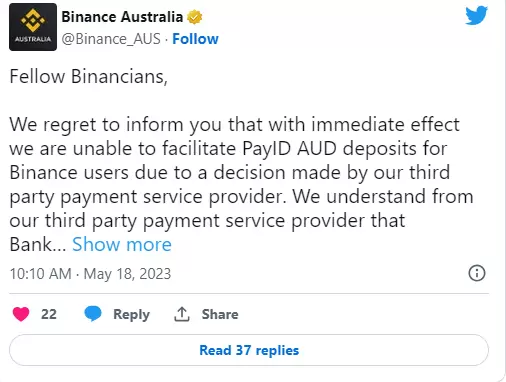Click the blue reply bubble icon
Image resolution: width=506 pixels, height=382 pixels.
tap(93, 314)
